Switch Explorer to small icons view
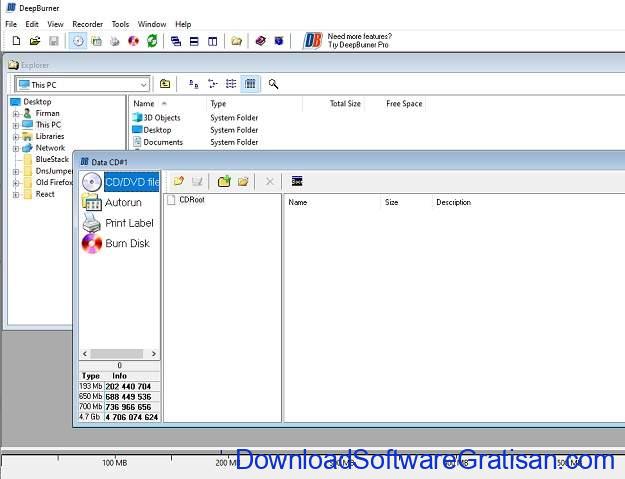 pyautogui.click(x=212, y=84)
